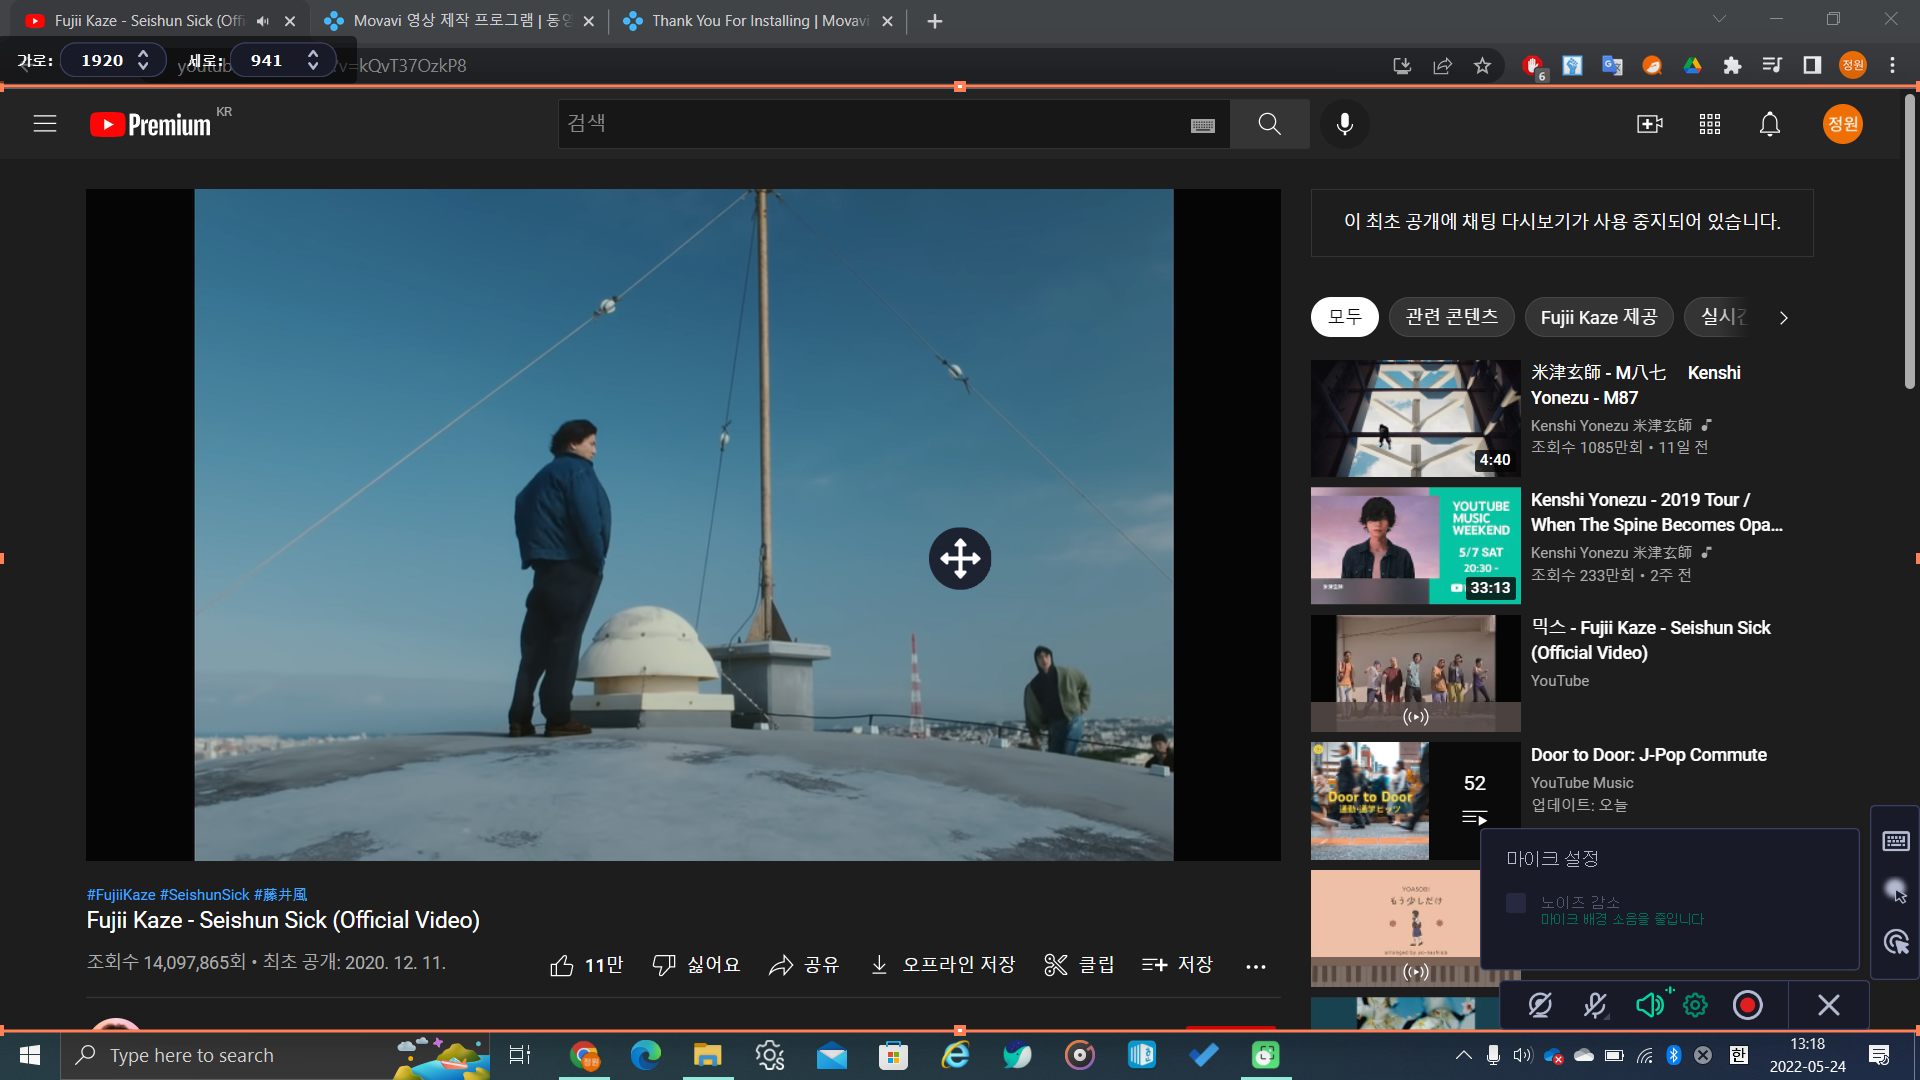
Task: Click the #FujiiKaze hashtag link
Action: [121, 895]
